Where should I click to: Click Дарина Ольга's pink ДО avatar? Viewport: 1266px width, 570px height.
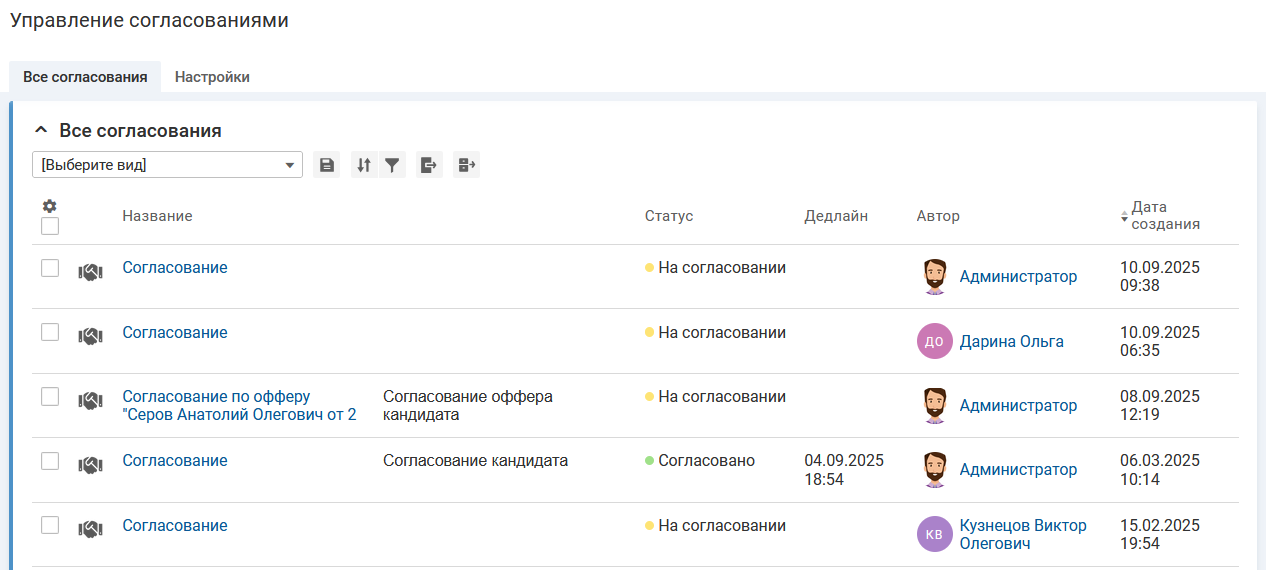point(934,341)
